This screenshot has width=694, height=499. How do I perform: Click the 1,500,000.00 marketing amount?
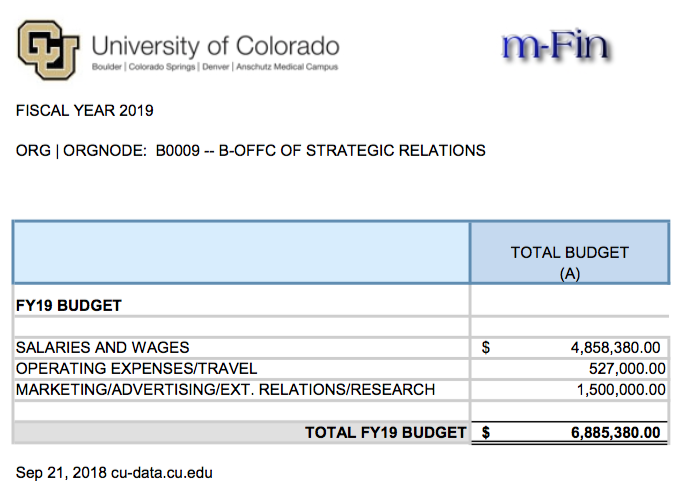620,389
